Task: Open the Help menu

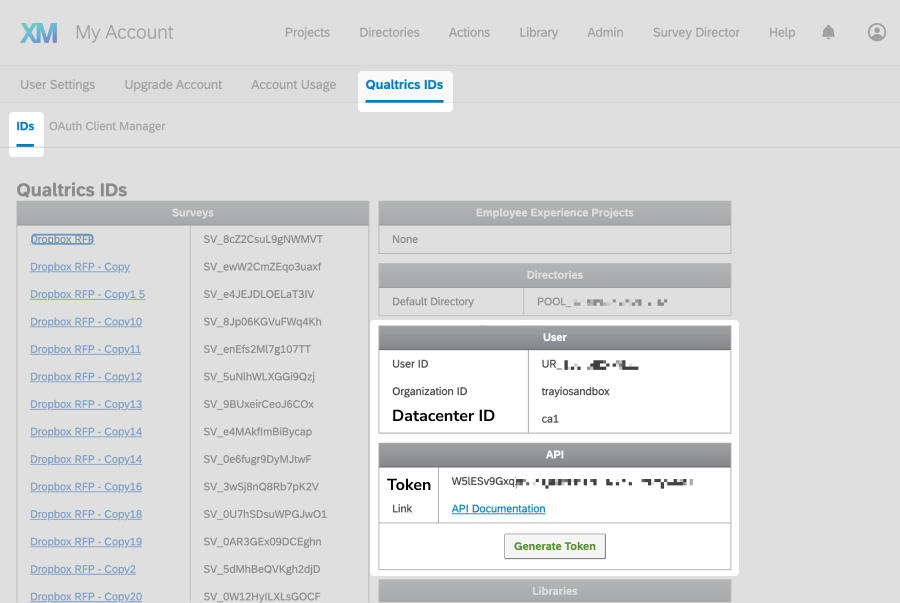Action: 782,31
